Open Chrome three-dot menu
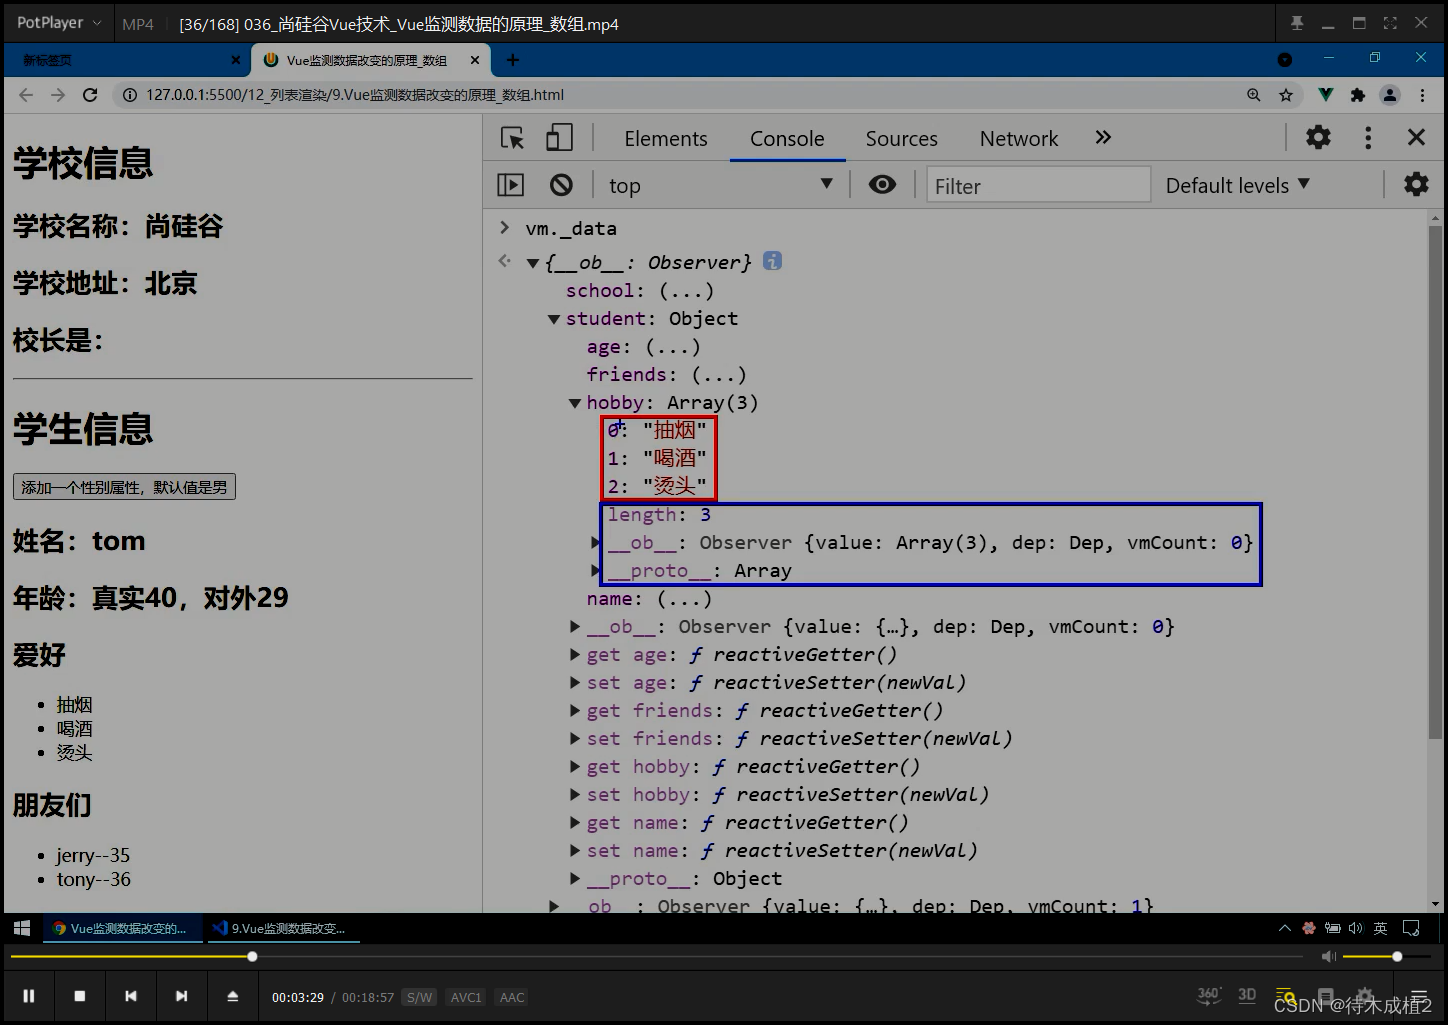 (x=1422, y=95)
